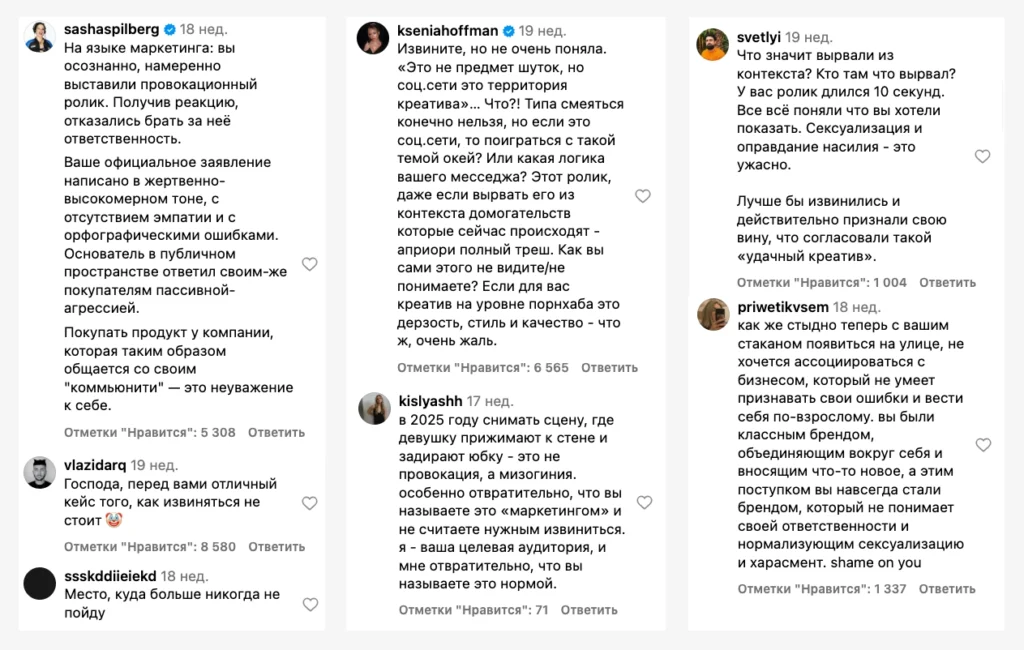
Task: Open the kislyashh username link
Action: pos(430,400)
